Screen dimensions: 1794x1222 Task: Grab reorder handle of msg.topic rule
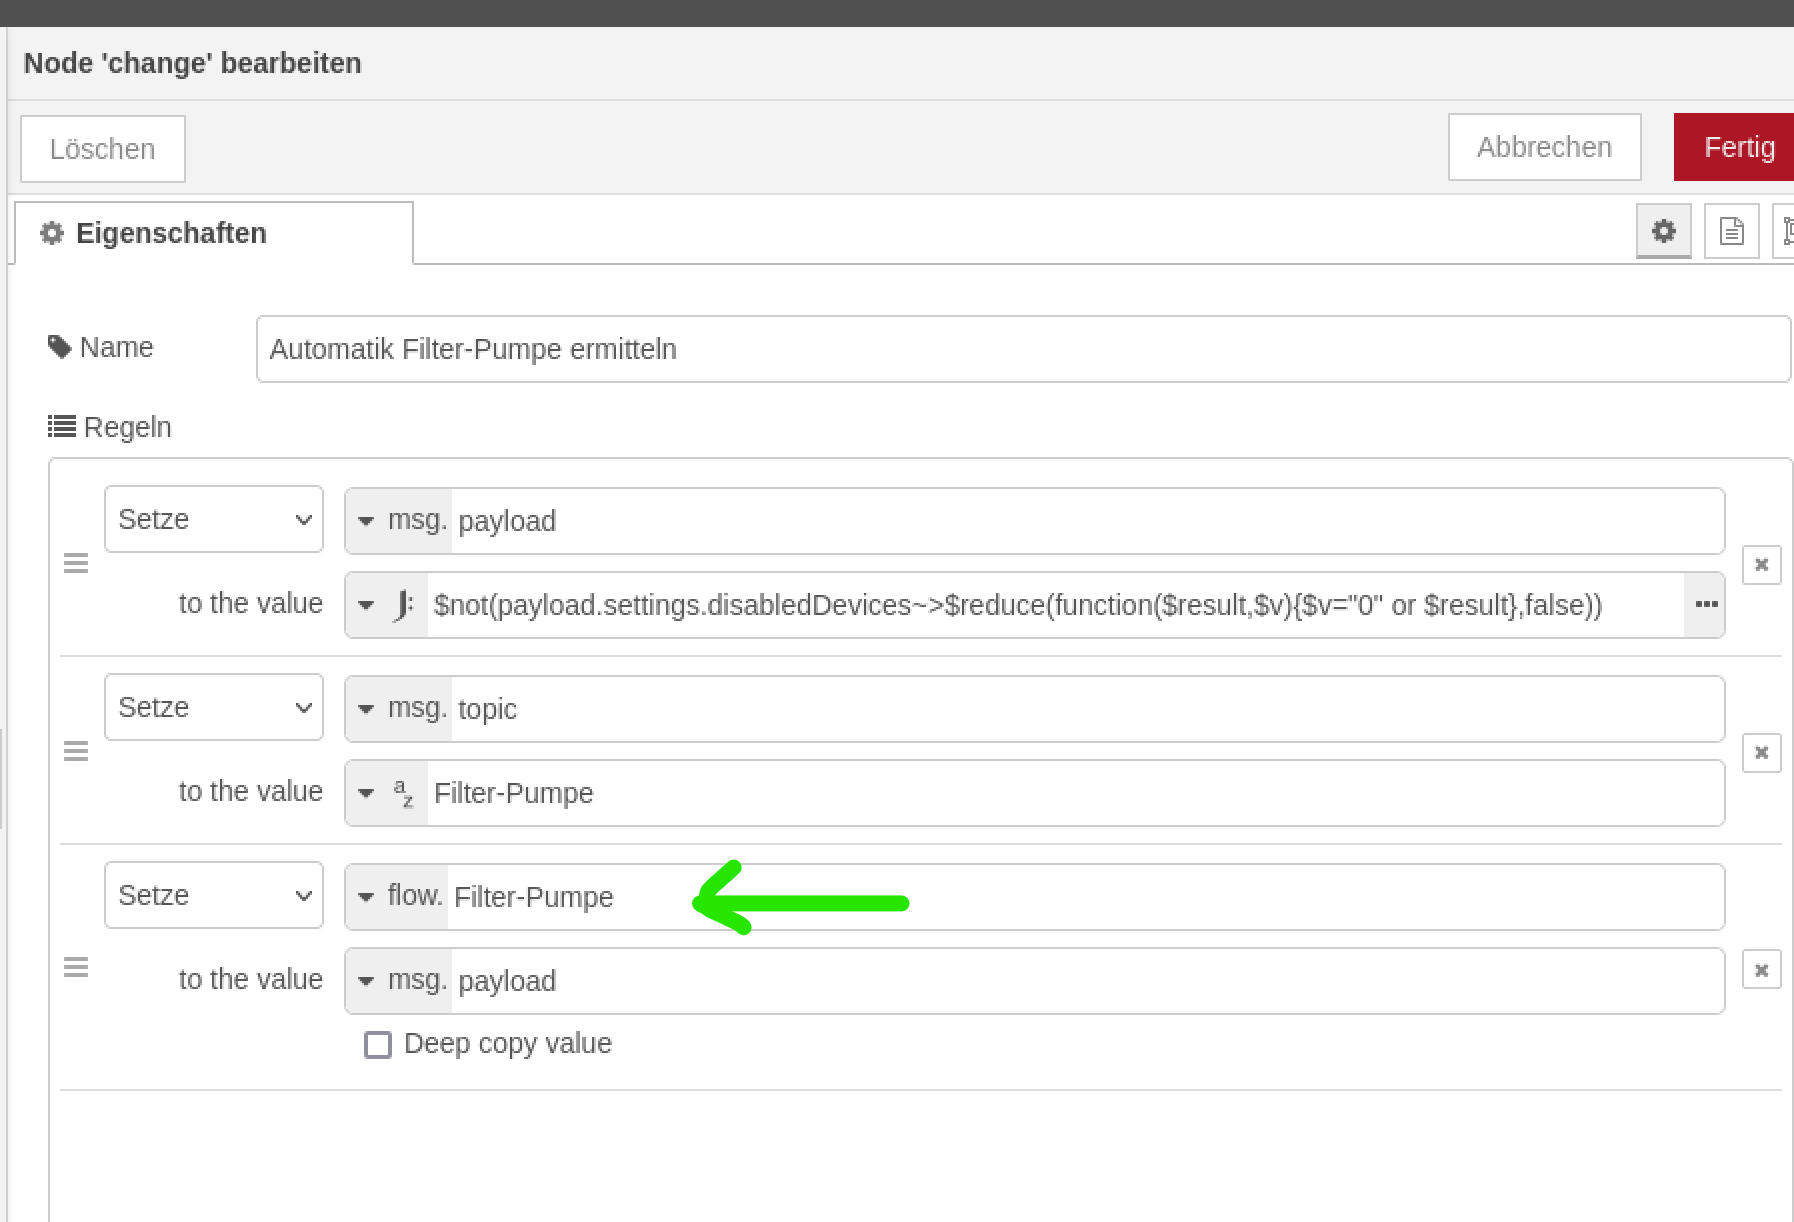[76, 751]
